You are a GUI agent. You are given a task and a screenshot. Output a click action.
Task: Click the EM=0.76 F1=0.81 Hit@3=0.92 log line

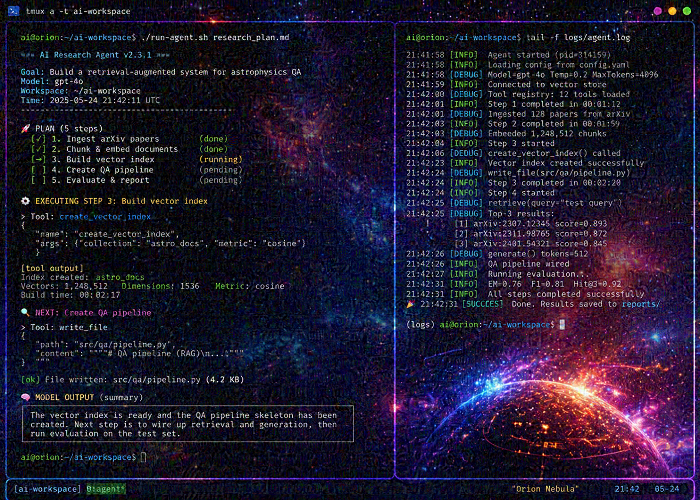[x=513, y=284]
